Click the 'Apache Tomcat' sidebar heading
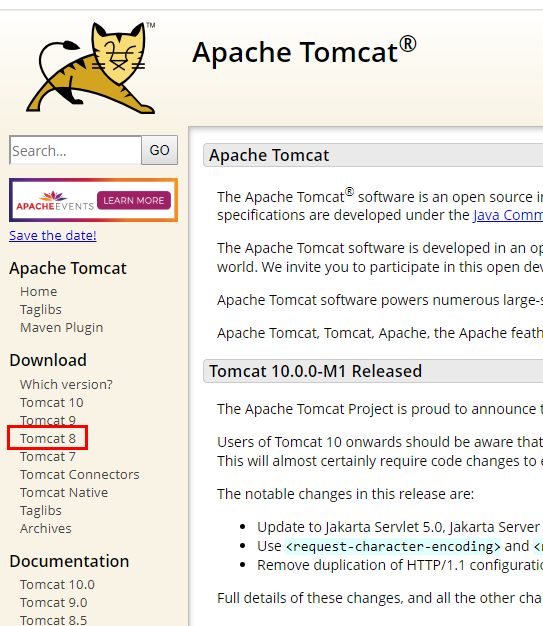This screenshot has width=543, height=626. click(x=68, y=268)
